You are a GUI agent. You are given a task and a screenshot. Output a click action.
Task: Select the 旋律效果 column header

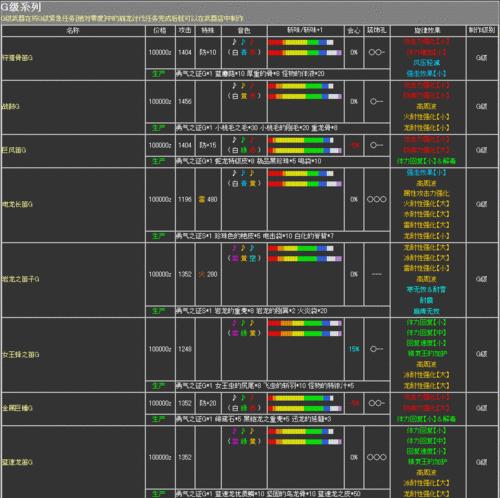(427, 31)
